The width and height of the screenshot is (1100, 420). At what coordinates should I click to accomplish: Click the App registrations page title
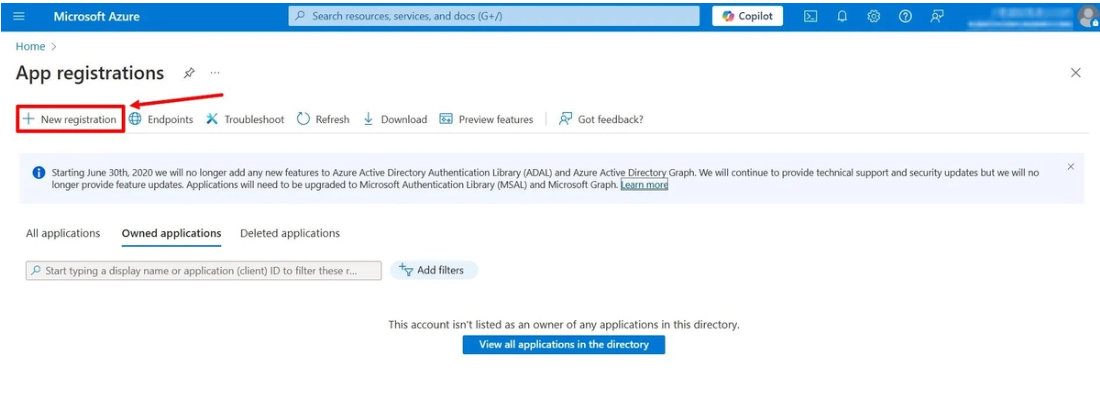click(90, 73)
